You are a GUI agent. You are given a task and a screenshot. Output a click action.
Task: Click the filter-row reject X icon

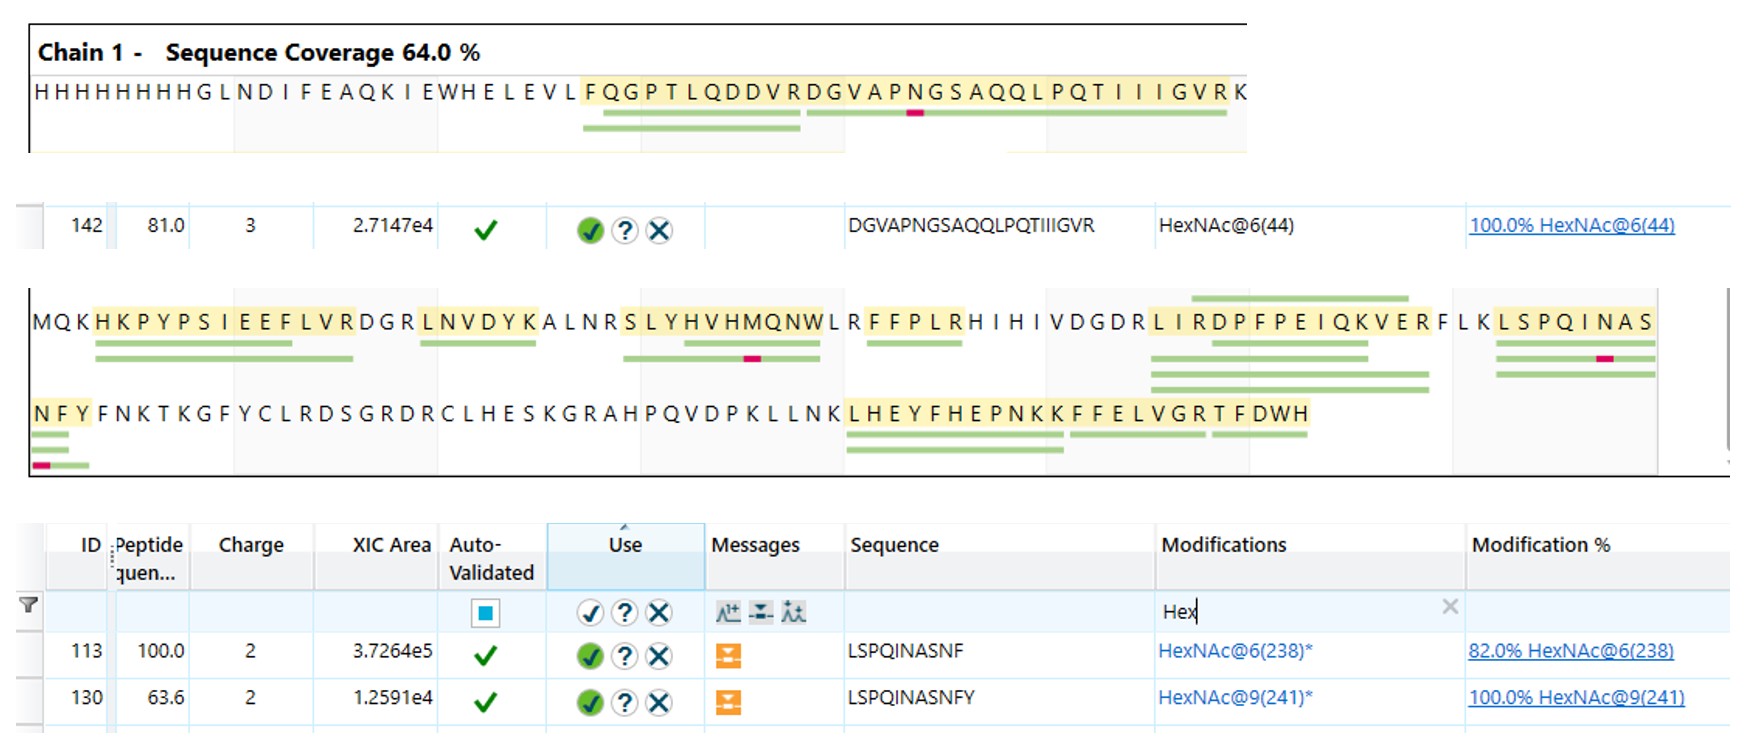(x=658, y=612)
